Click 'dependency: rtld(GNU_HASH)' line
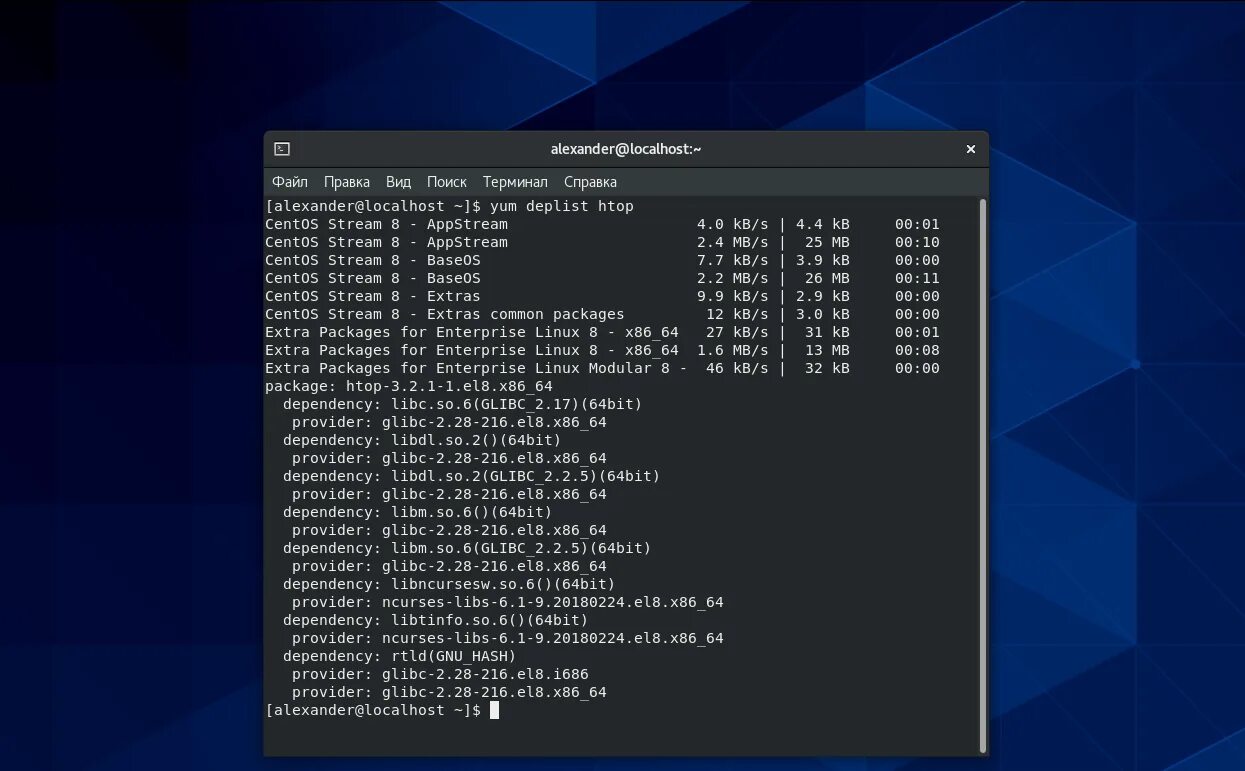This screenshot has height=771, width=1245. (399, 656)
